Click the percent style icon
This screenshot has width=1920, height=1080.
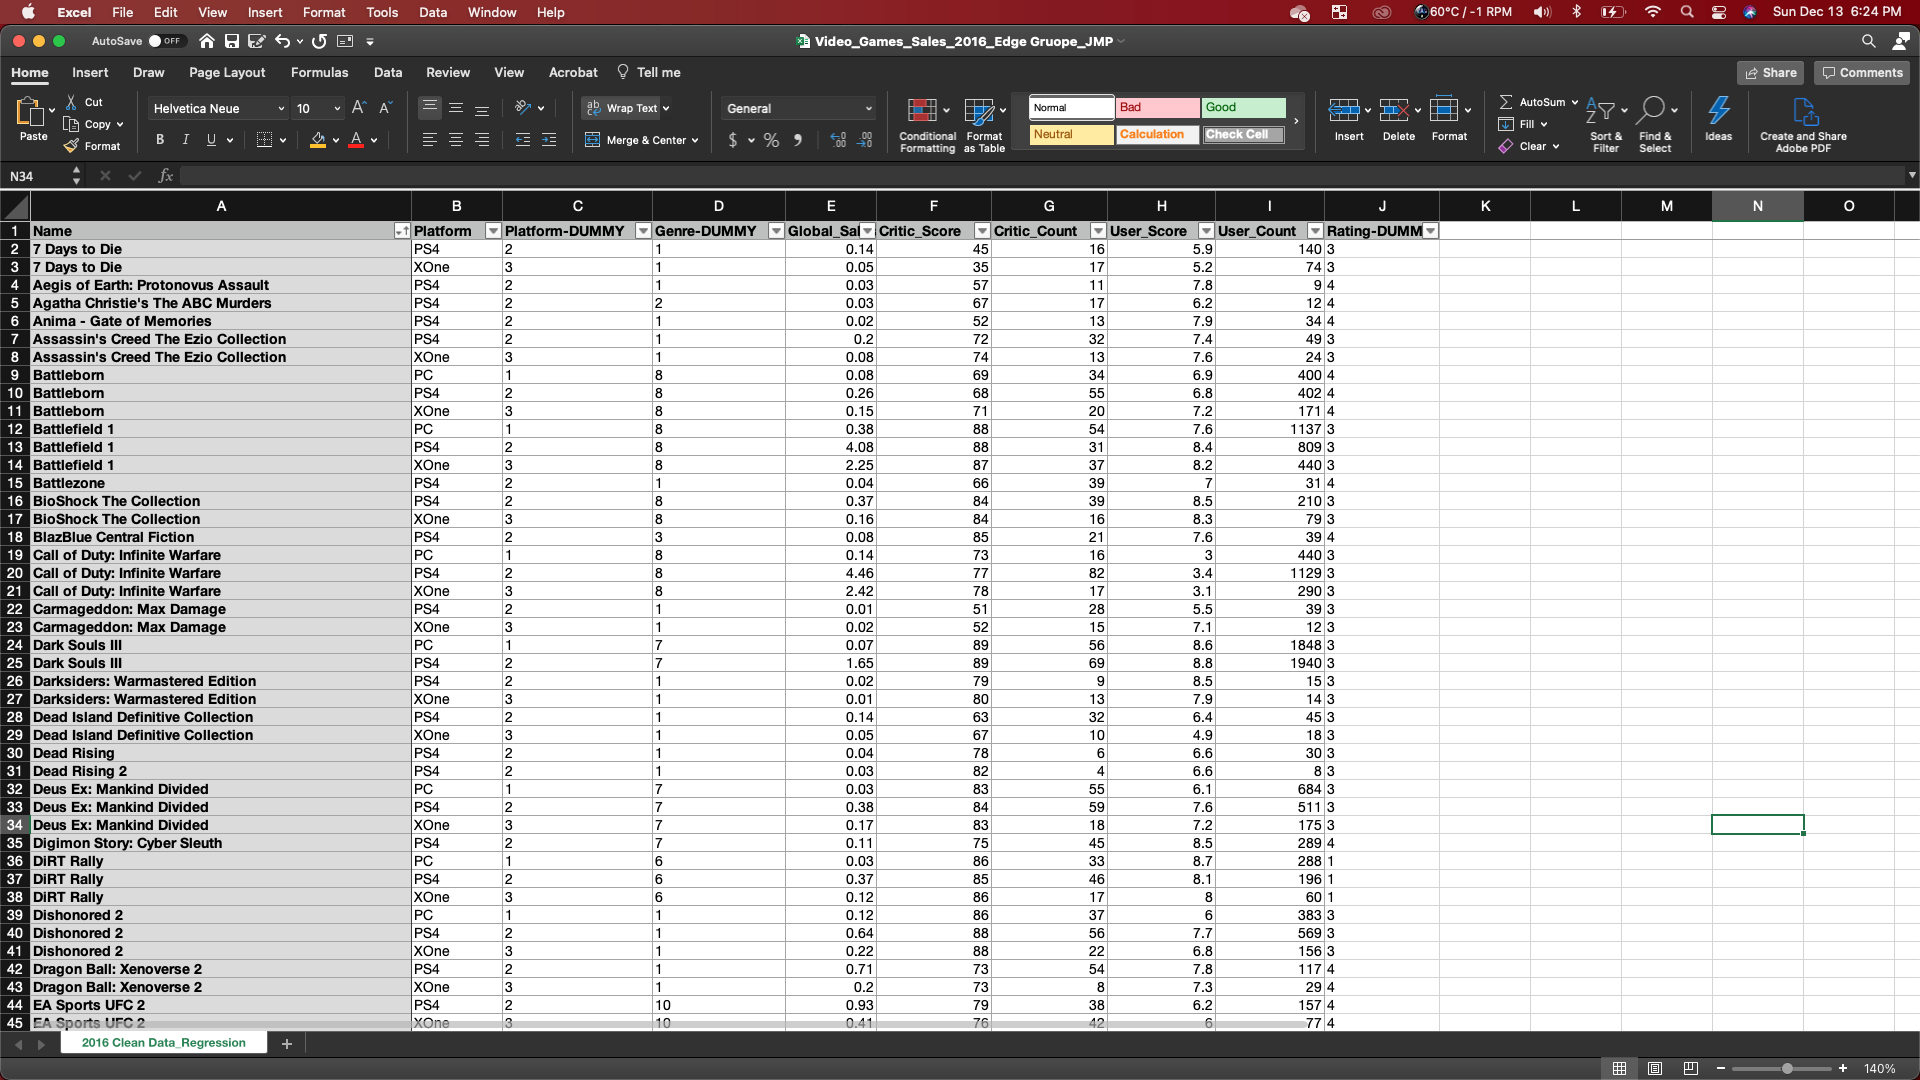(771, 140)
